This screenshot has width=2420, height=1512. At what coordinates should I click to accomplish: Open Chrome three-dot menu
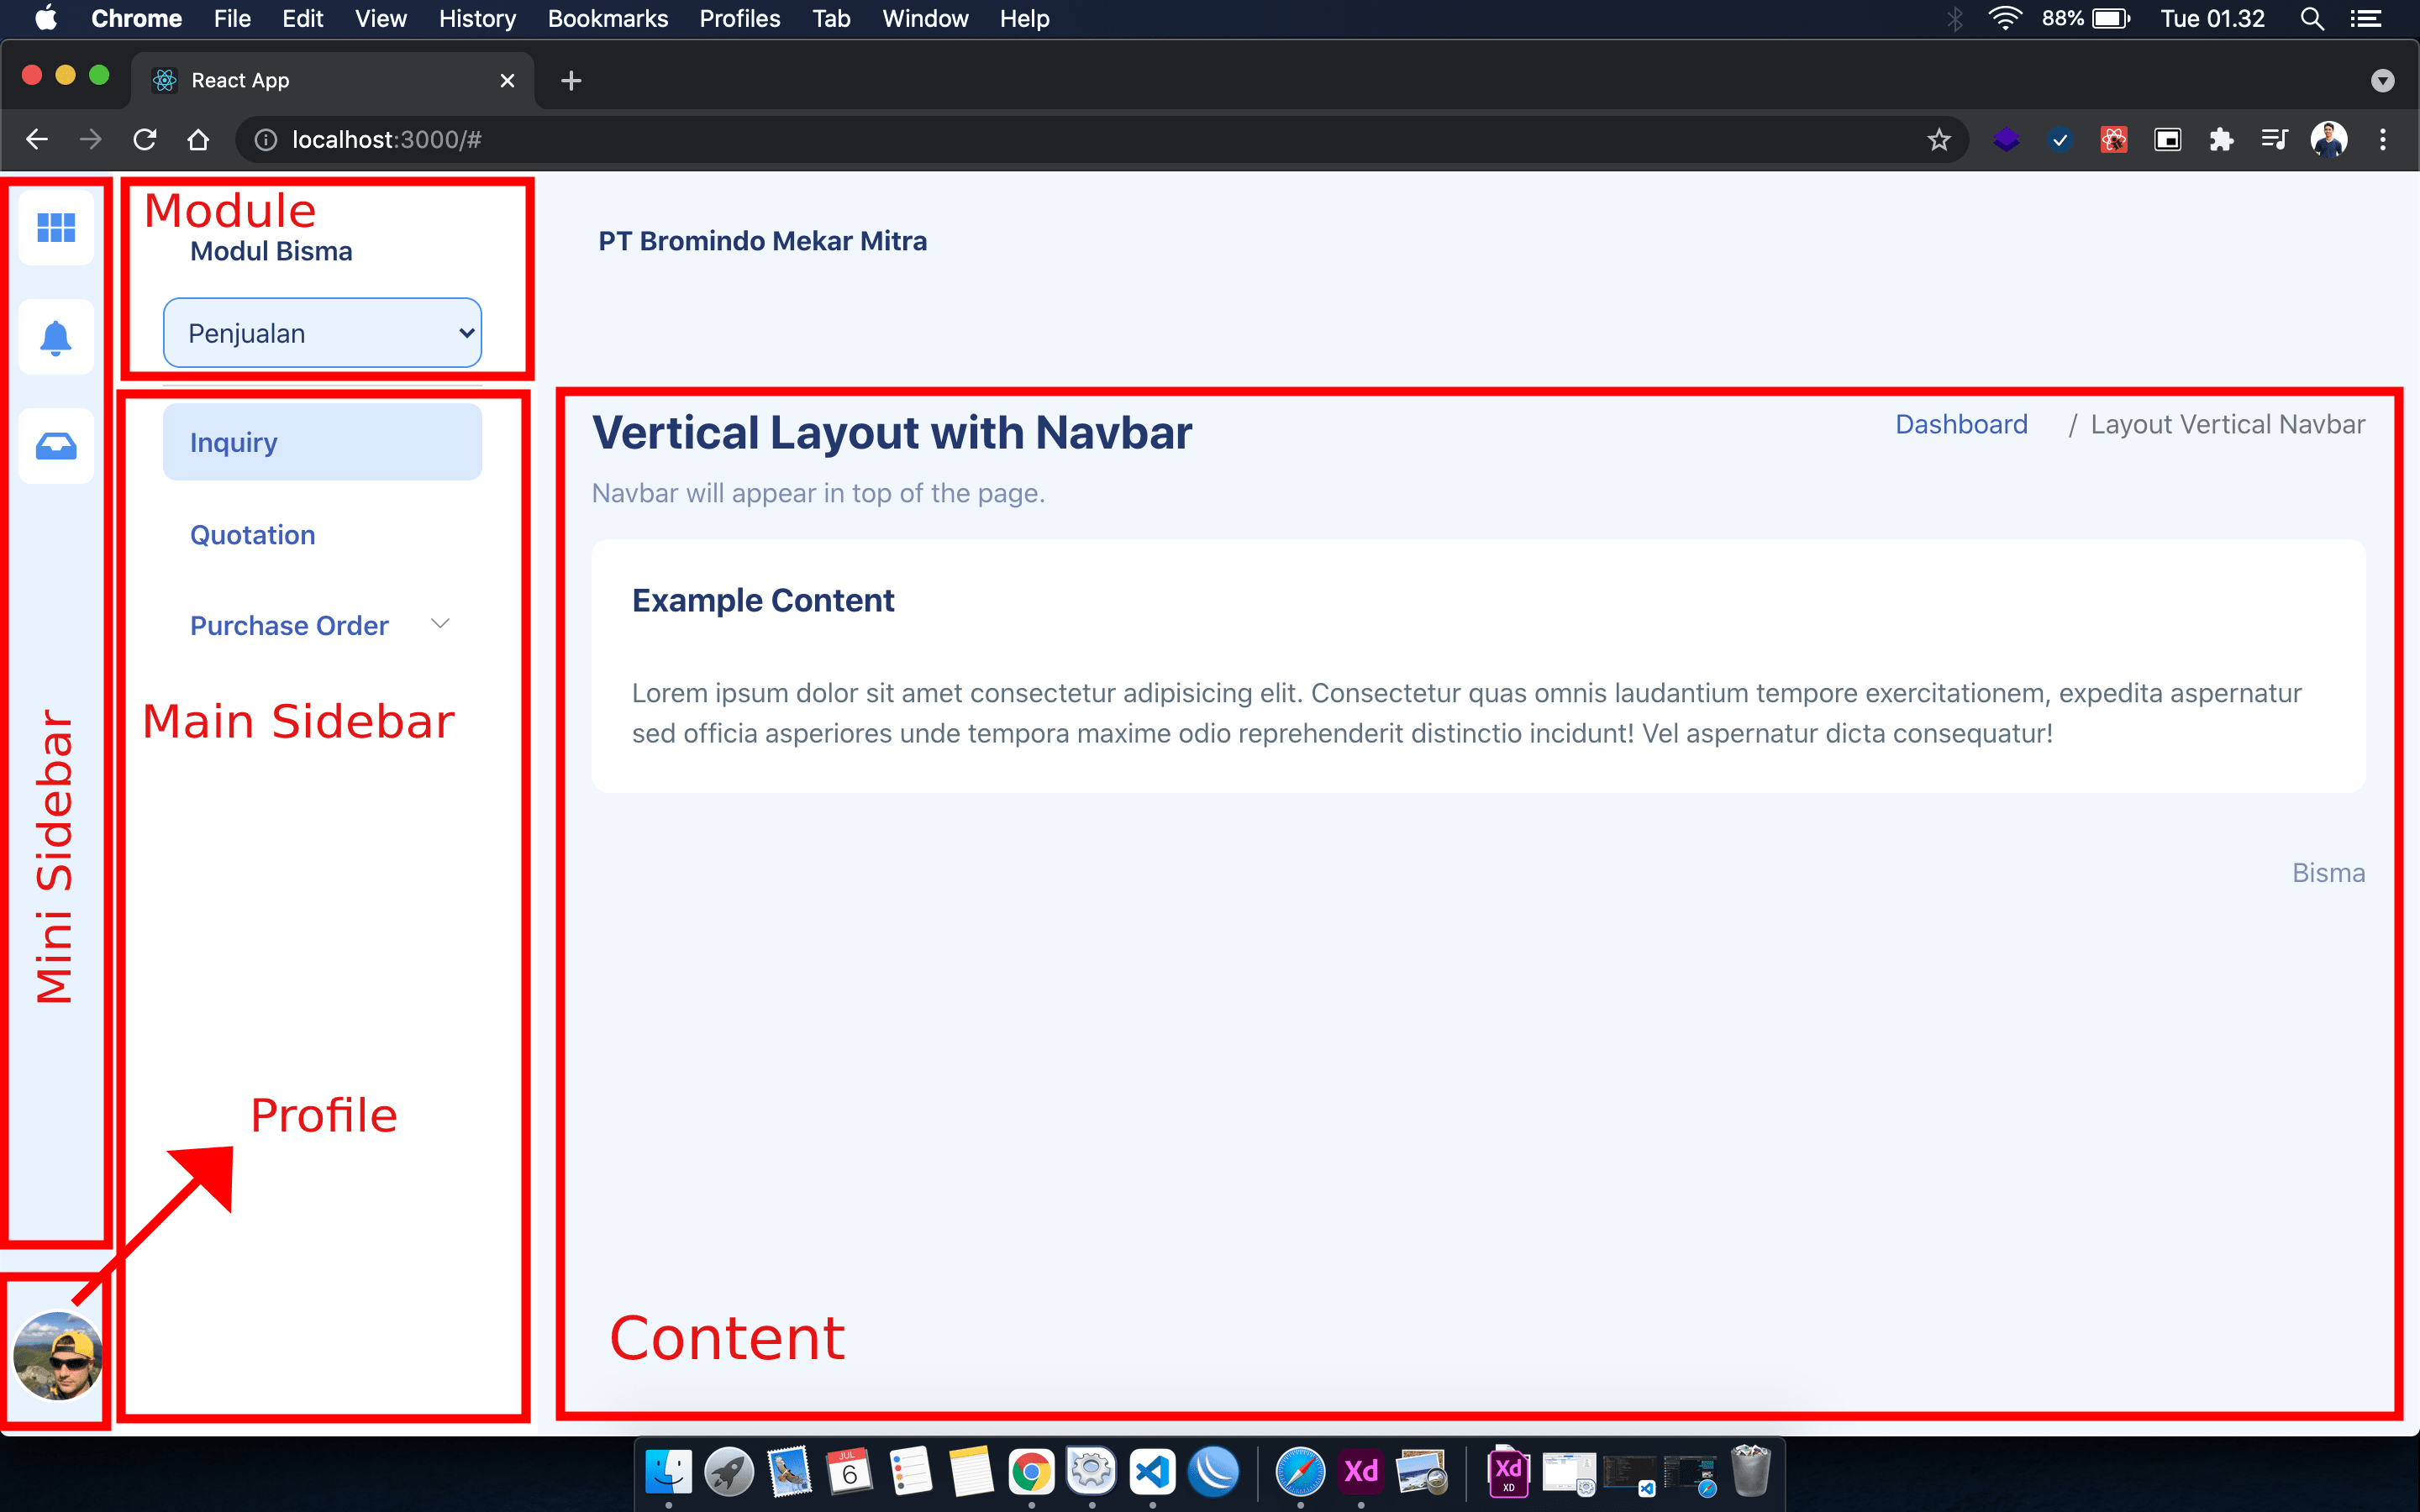[x=2383, y=140]
